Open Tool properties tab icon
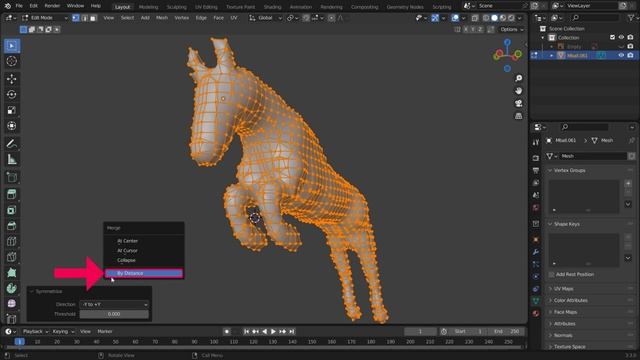Viewport: 640px width, 360px height. click(x=536, y=142)
